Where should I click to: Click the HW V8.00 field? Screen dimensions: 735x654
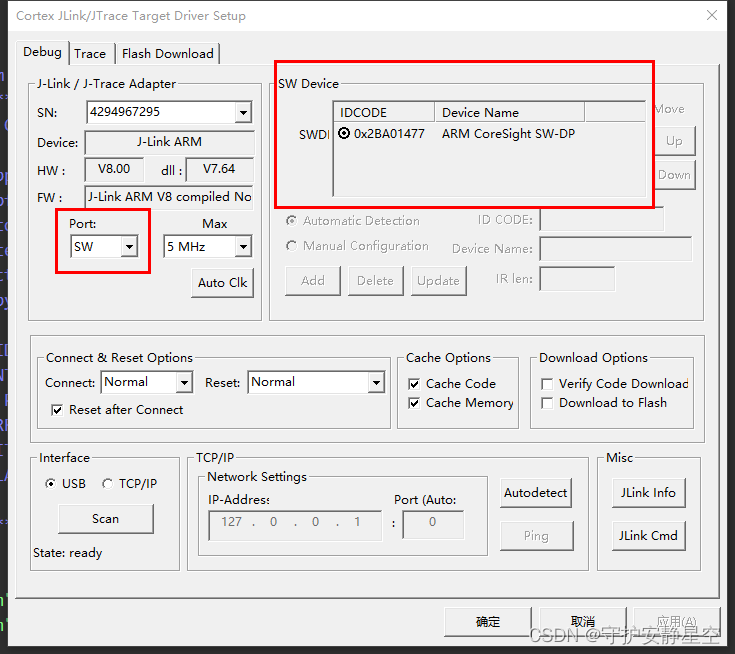[x=114, y=169]
